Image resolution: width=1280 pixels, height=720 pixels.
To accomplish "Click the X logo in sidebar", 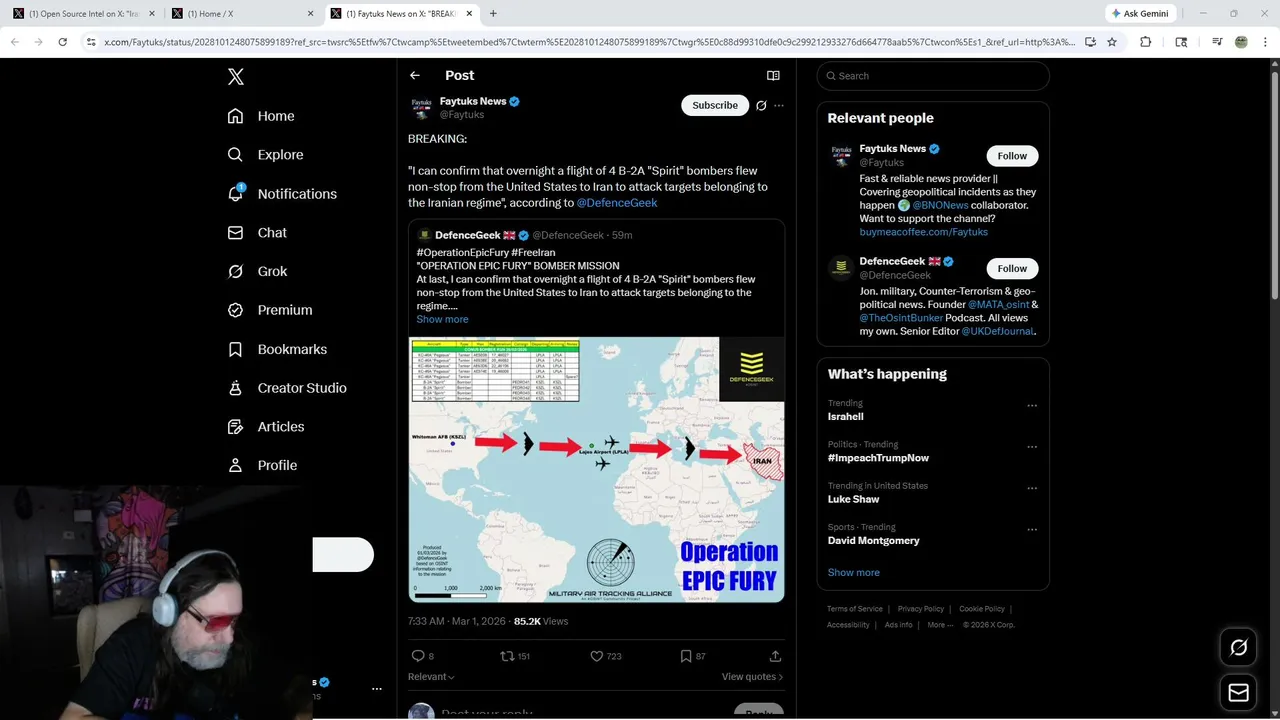I will (x=235, y=77).
